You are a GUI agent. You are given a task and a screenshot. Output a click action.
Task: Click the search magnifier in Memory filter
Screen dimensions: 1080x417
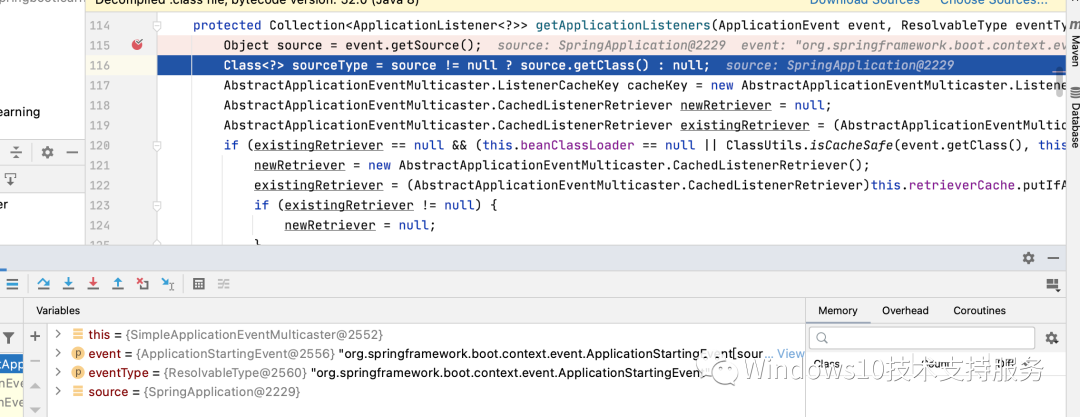tap(820, 338)
